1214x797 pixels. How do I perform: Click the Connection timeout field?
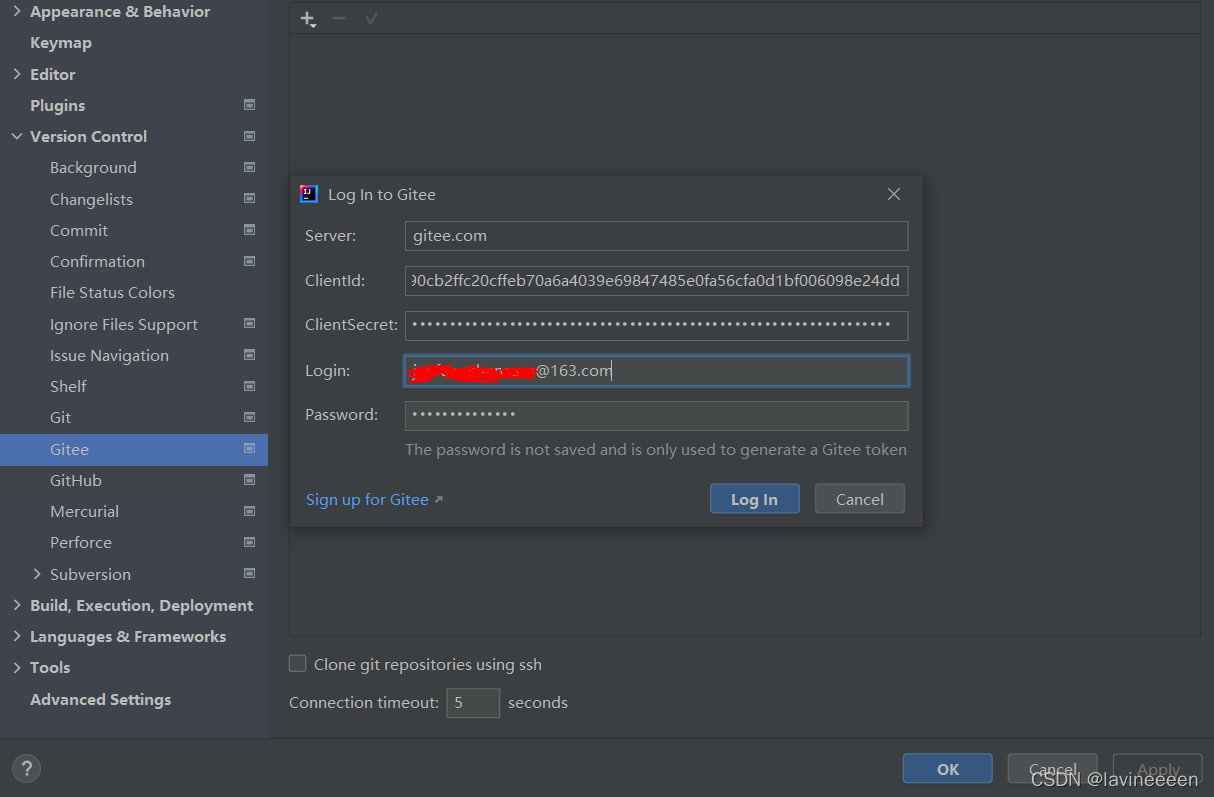click(x=473, y=703)
